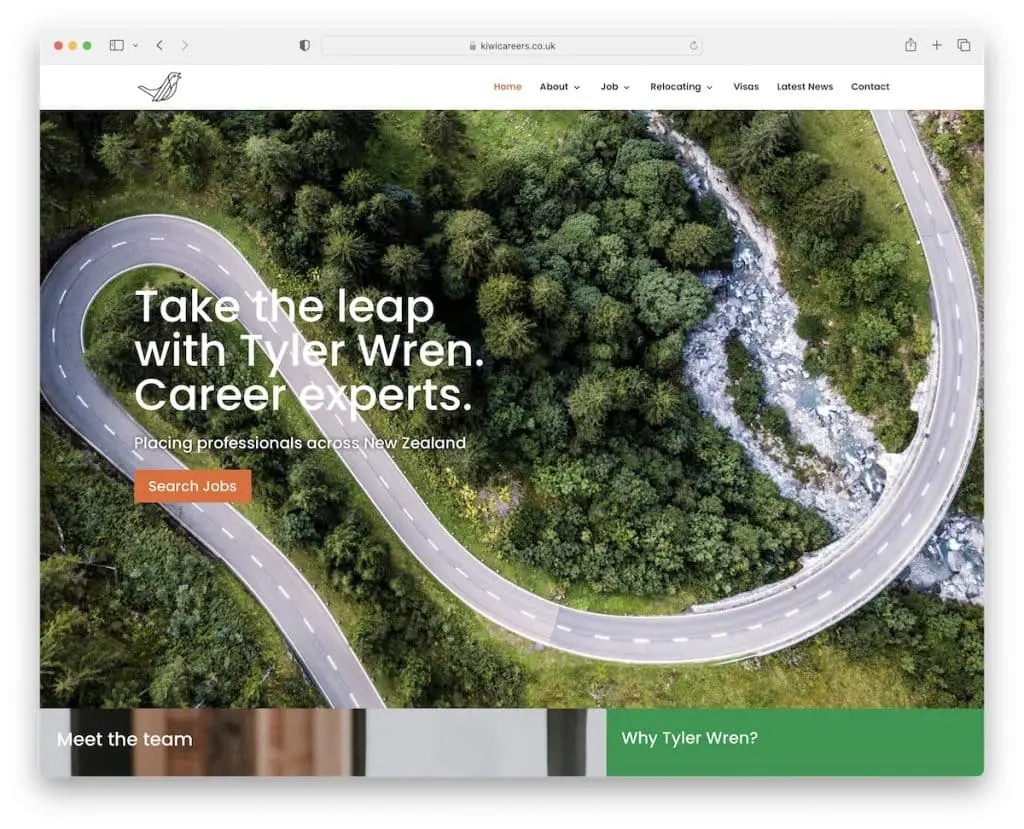Screen dimensions: 1024x829
Task: Open a new tab with the plus icon
Action: (x=937, y=45)
